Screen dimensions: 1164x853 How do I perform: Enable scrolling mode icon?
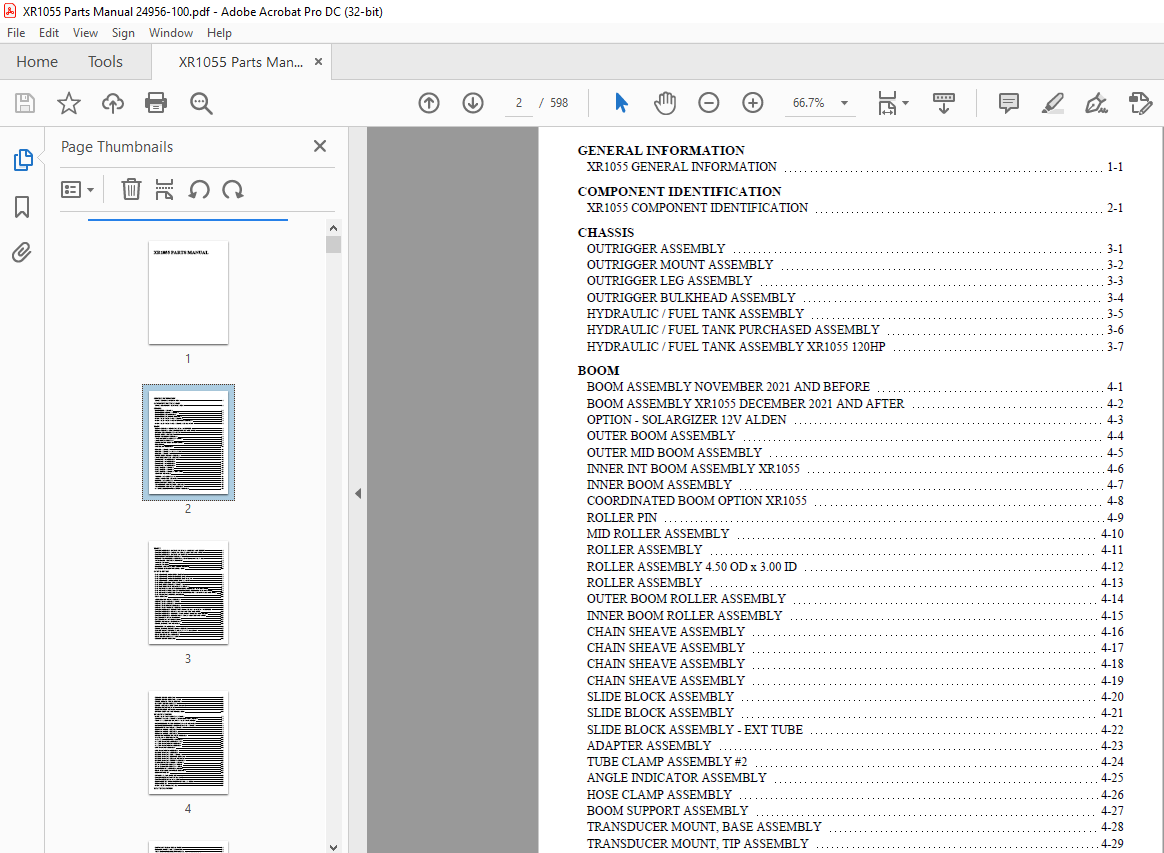944,103
